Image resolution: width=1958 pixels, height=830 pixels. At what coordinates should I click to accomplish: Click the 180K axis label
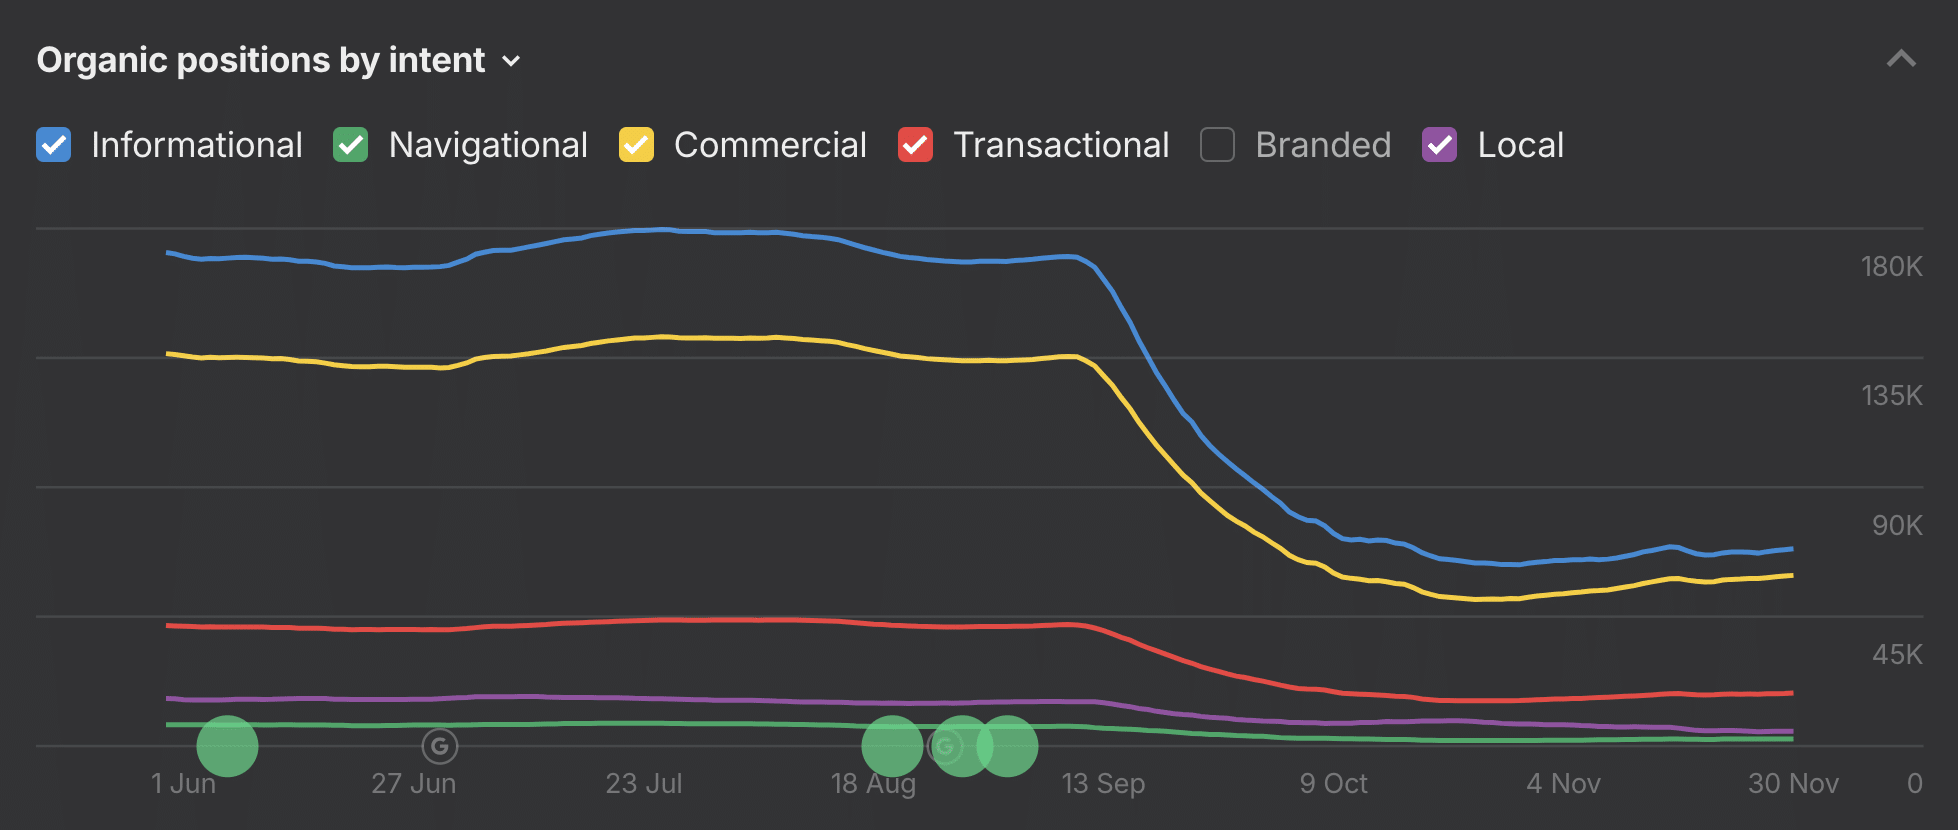pos(1891,267)
